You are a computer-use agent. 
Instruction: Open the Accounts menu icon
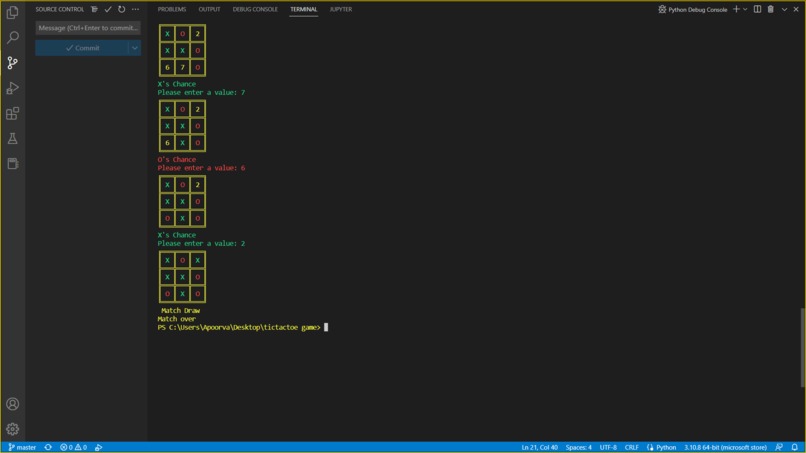[12, 404]
